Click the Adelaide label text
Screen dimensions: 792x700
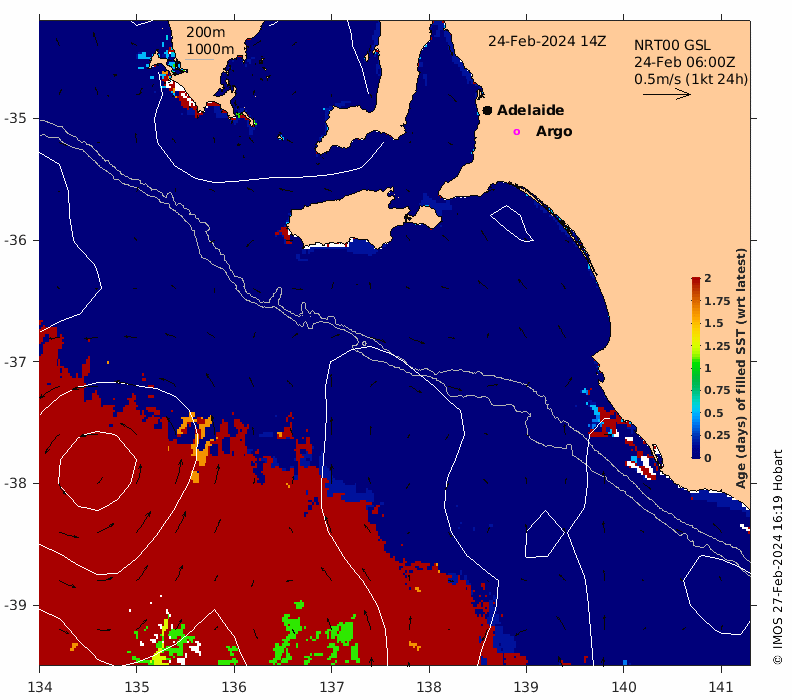[x=530, y=110]
